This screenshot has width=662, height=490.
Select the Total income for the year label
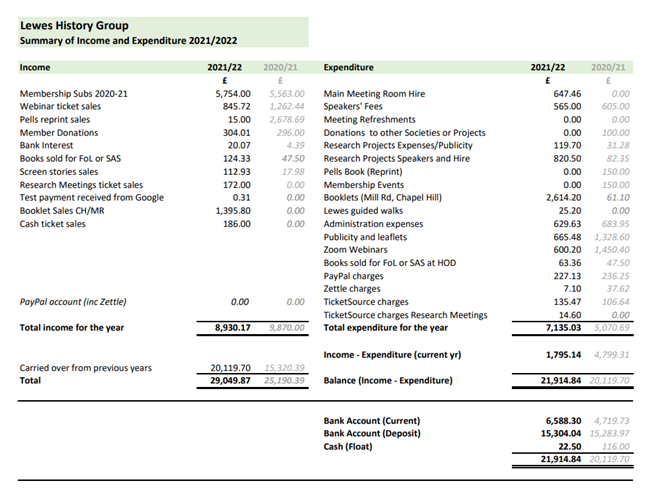[x=72, y=327]
